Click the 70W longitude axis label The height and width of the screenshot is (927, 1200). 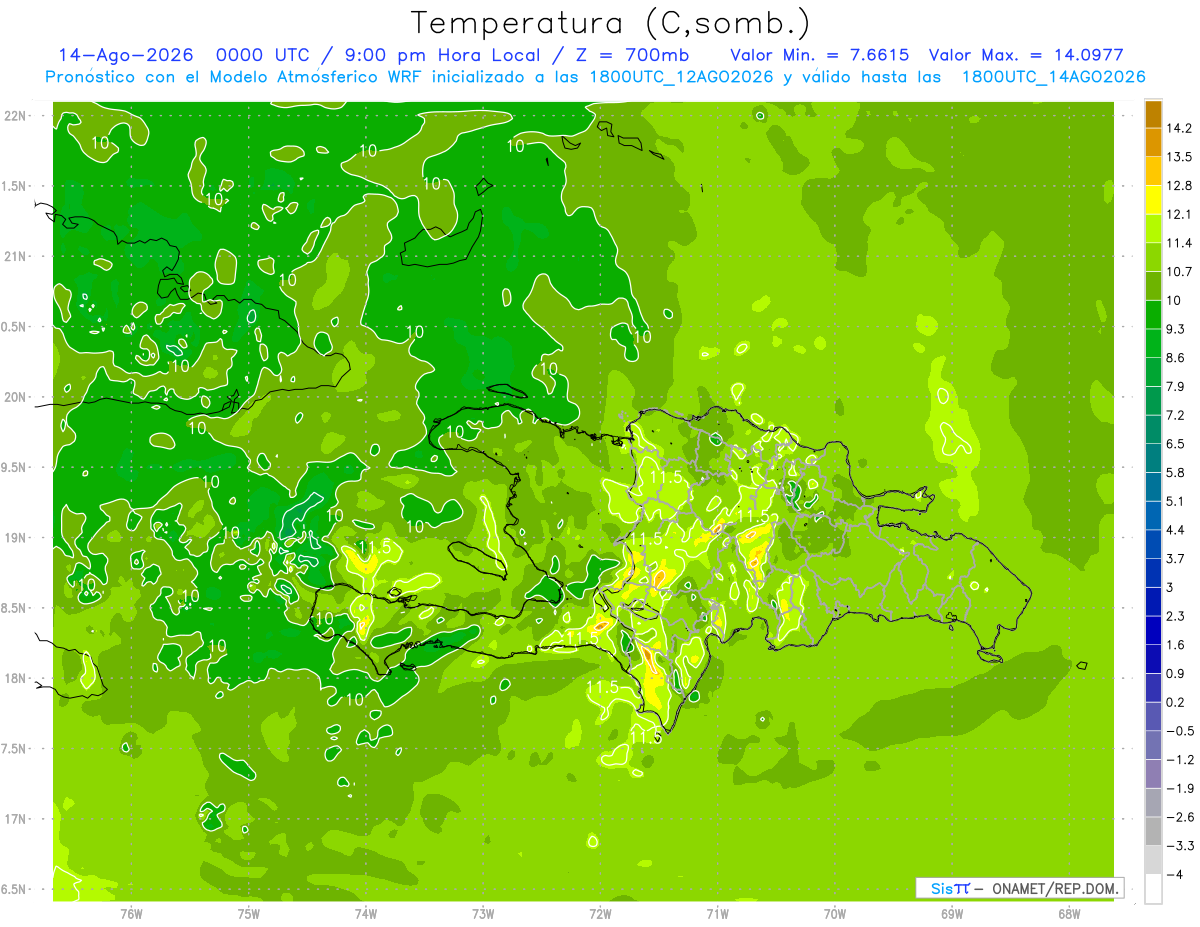point(834,913)
